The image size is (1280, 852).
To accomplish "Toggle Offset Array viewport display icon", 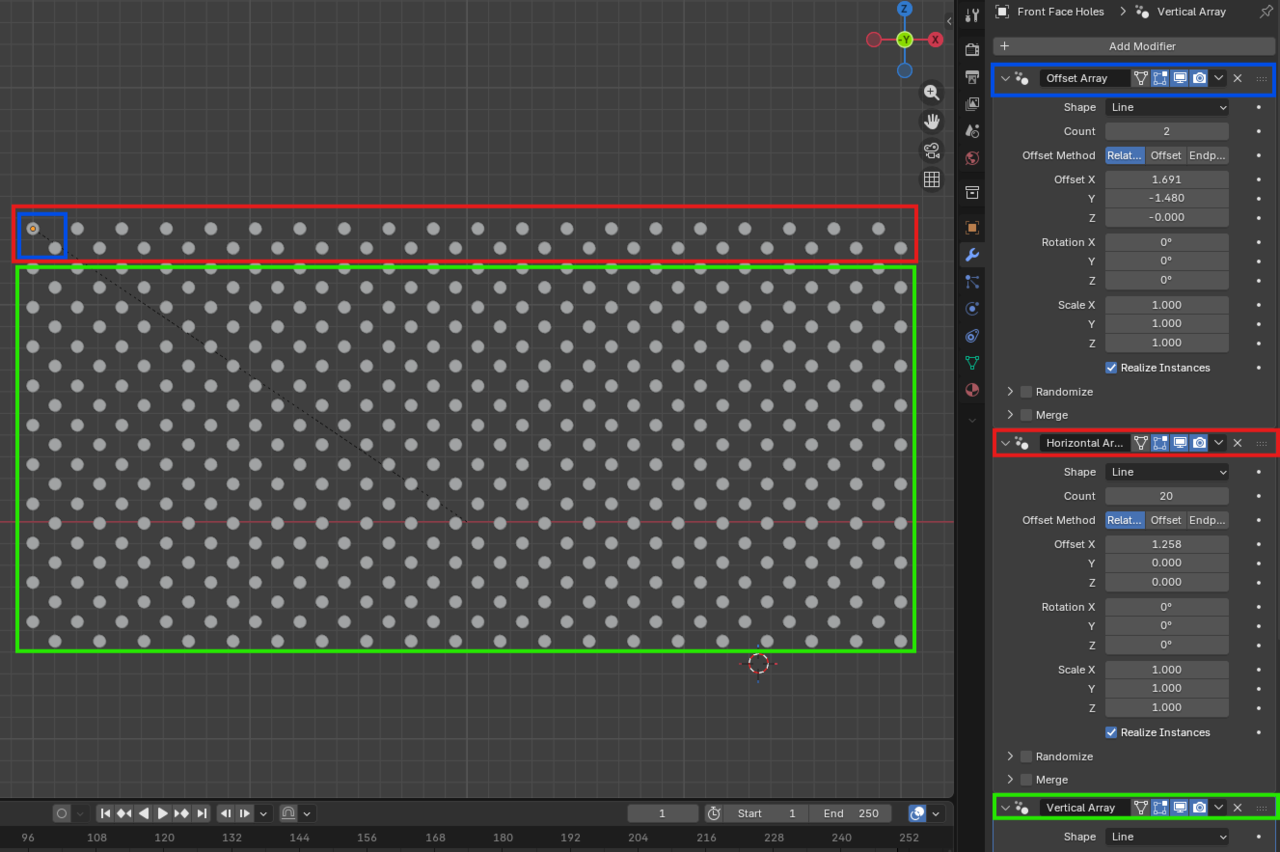I will (1180, 78).
